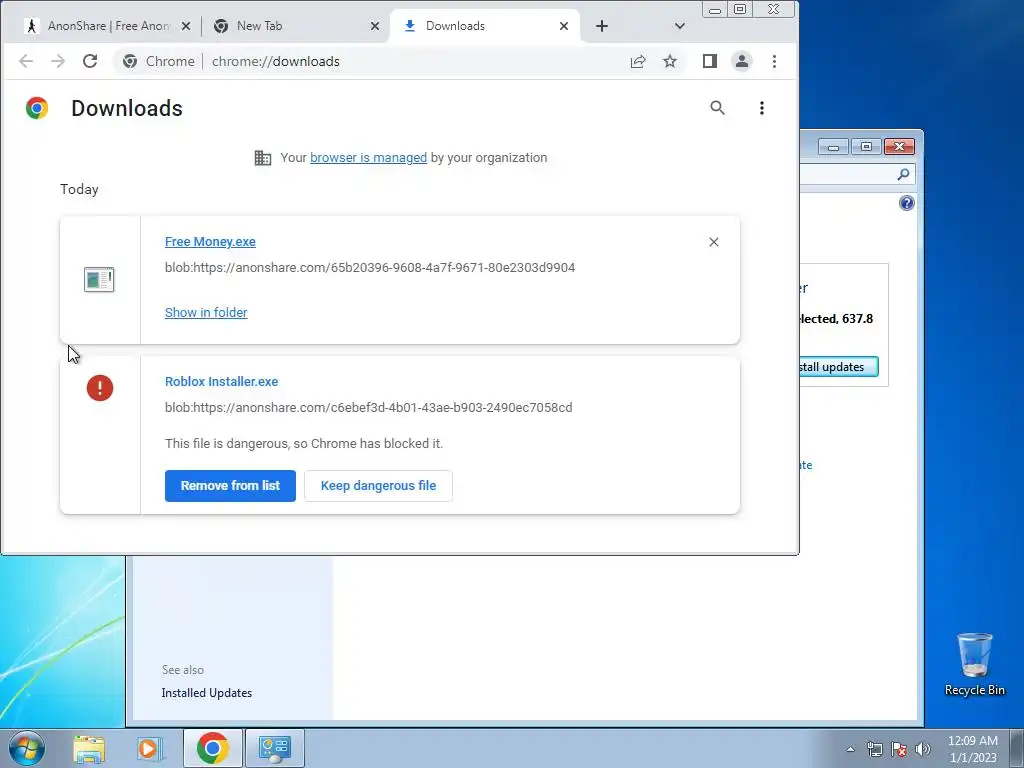The width and height of the screenshot is (1024, 768).
Task: Open the Downloads page three-dot more actions
Action: point(761,108)
